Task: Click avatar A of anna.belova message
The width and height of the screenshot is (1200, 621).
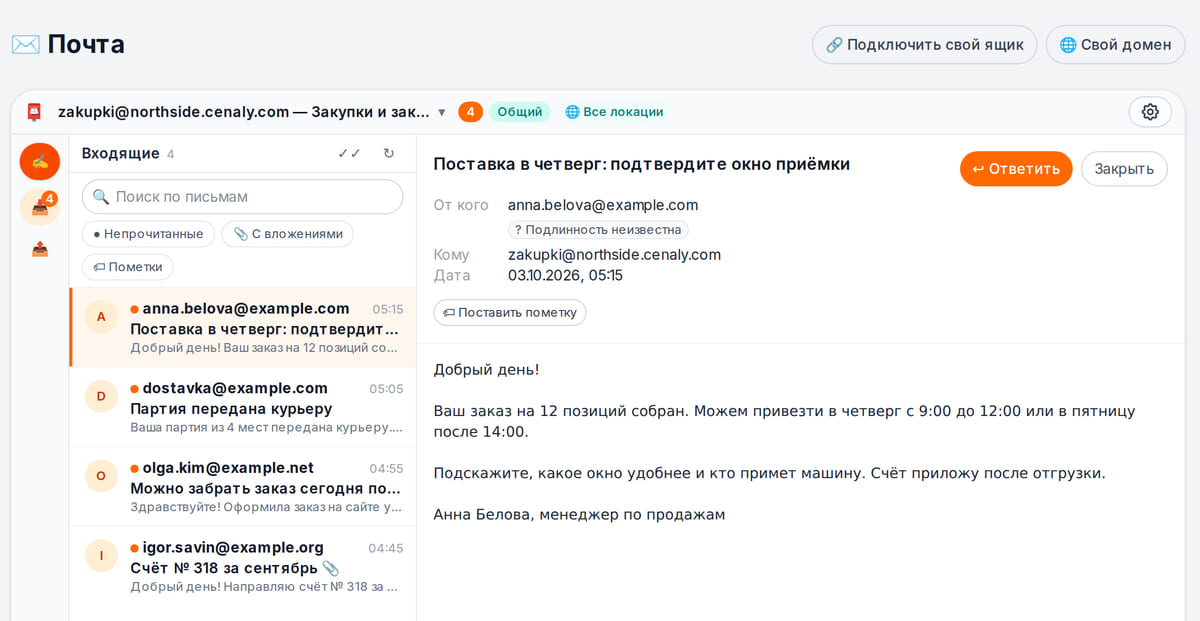Action: pyautogui.click(x=101, y=317)
